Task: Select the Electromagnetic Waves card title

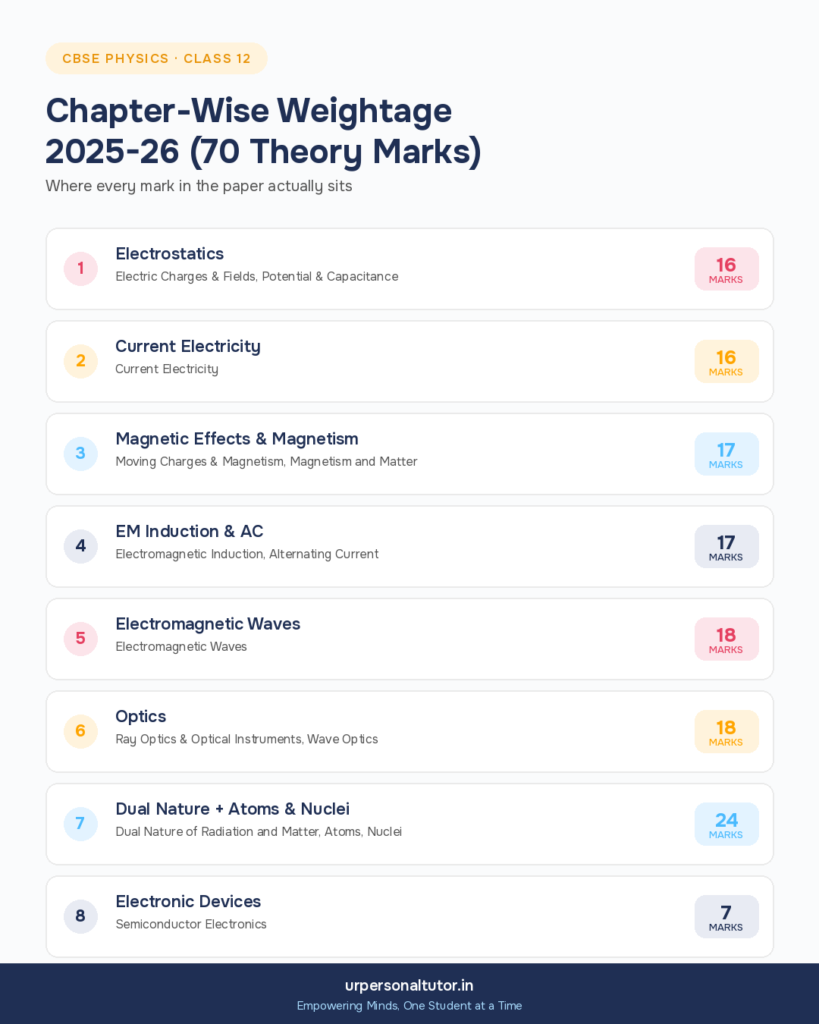Action: click(x=208, y=624)
